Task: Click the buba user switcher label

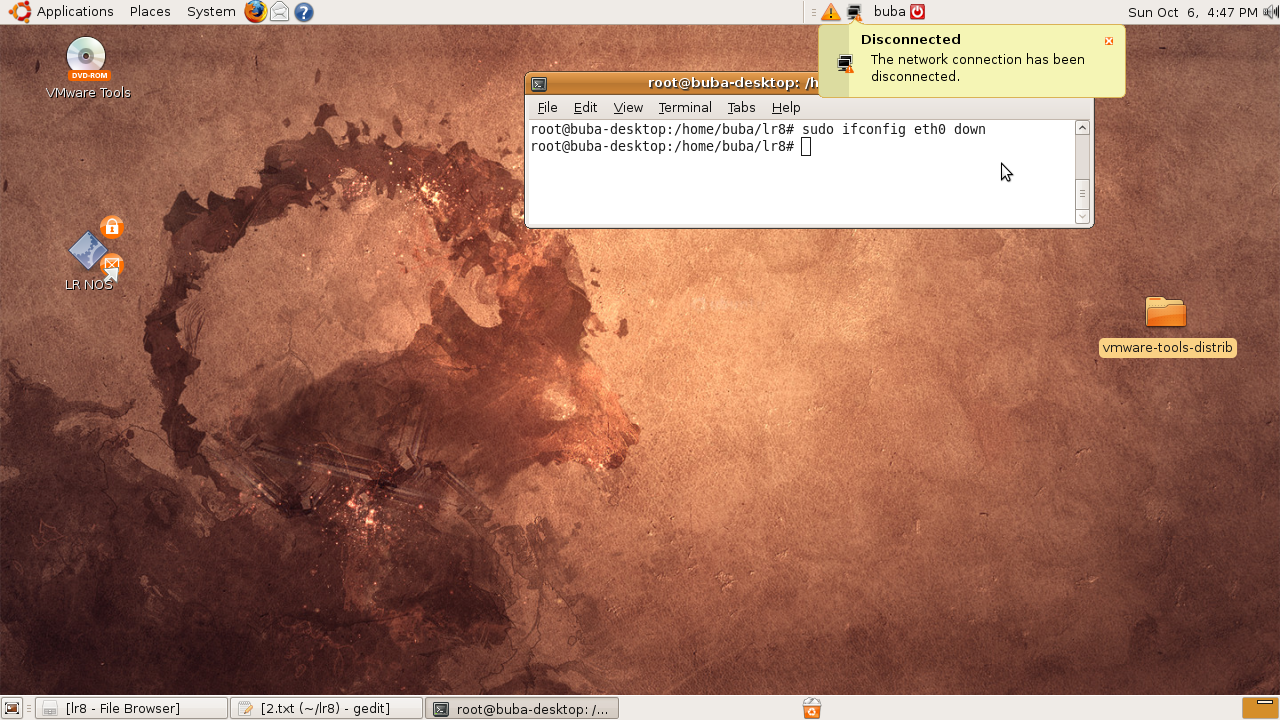Action: (889, 12)
